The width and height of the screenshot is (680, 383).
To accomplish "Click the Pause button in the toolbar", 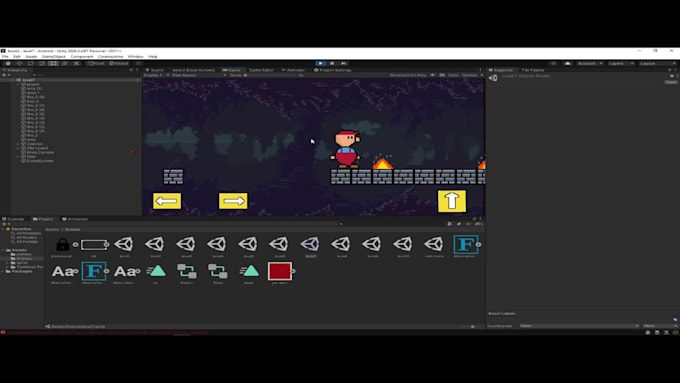I will click(x=332, y=63).
